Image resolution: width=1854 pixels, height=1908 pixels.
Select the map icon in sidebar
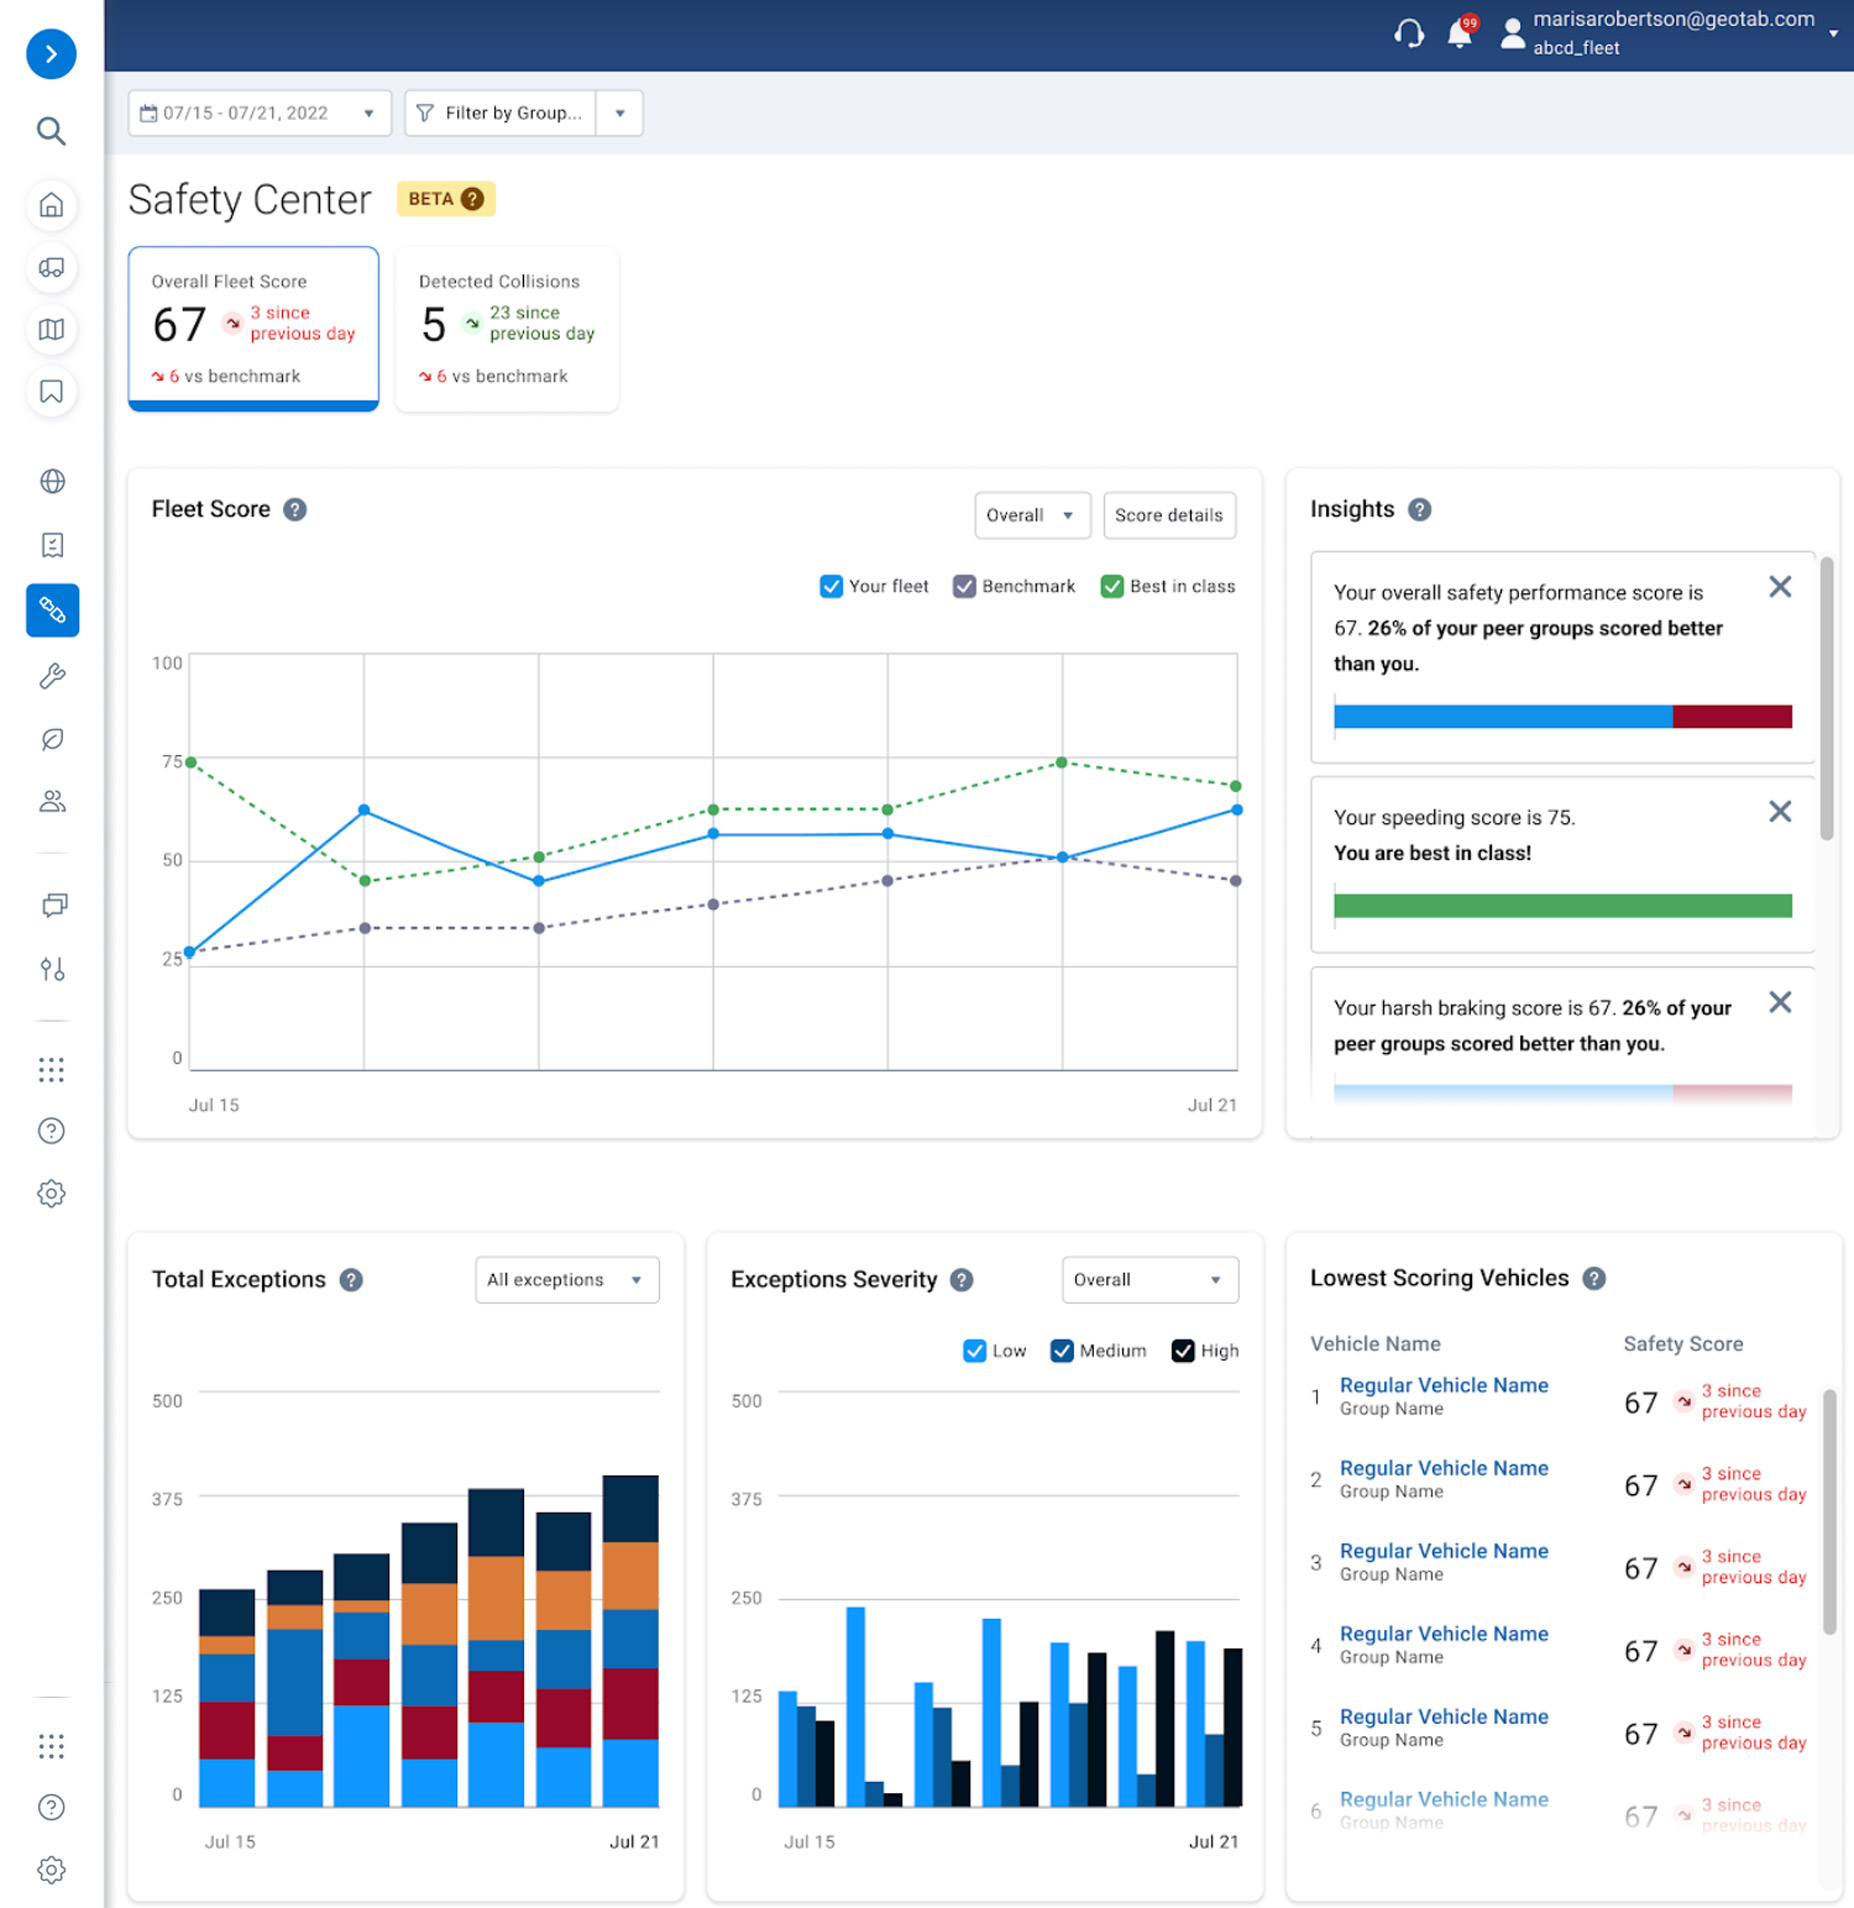tap(51, 329)
